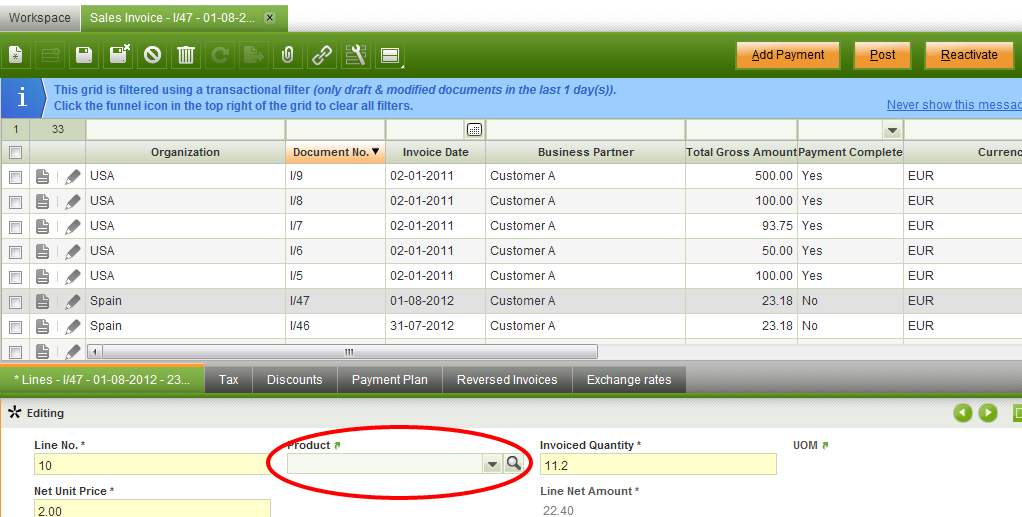Delete the record with the trash icon
Image resolution: width=1022 pixels, height=517 pixels.
tap(186, 55)
